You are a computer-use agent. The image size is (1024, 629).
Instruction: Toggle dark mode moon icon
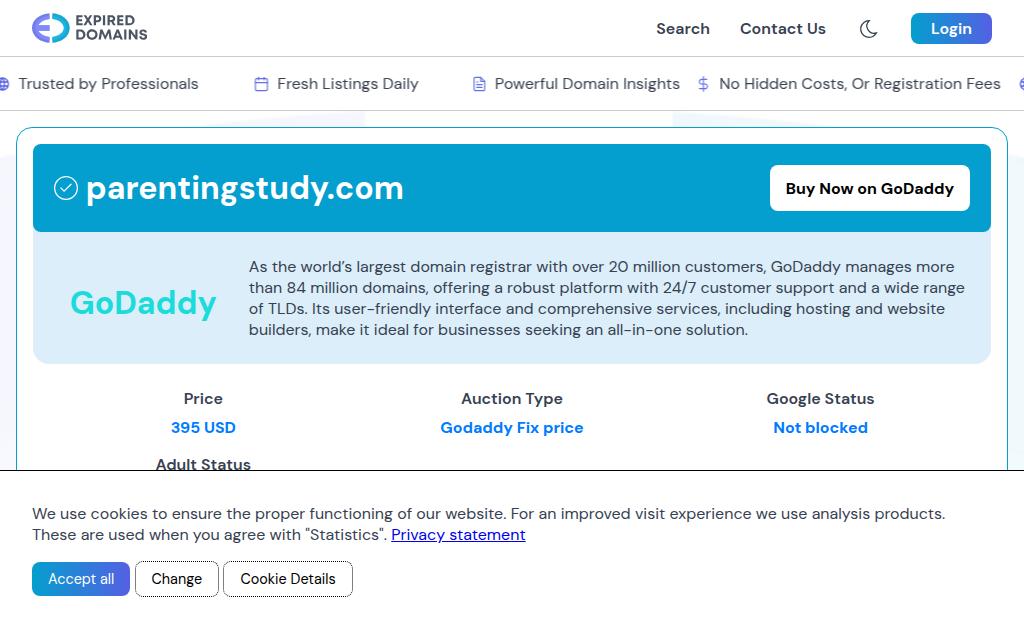pyautogui.click(x=868, y=29)
